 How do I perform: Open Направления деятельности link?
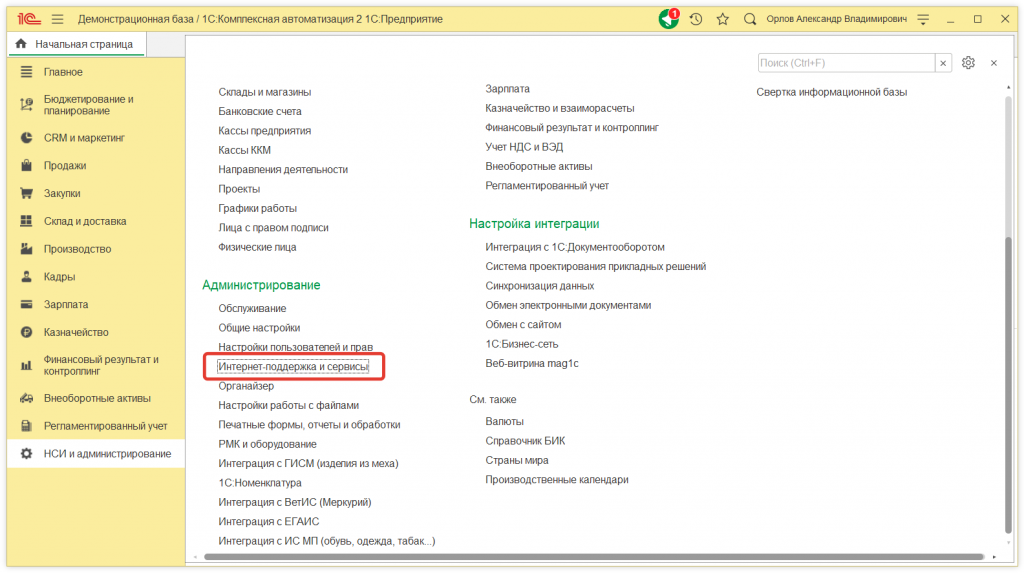tap(283, 170)
